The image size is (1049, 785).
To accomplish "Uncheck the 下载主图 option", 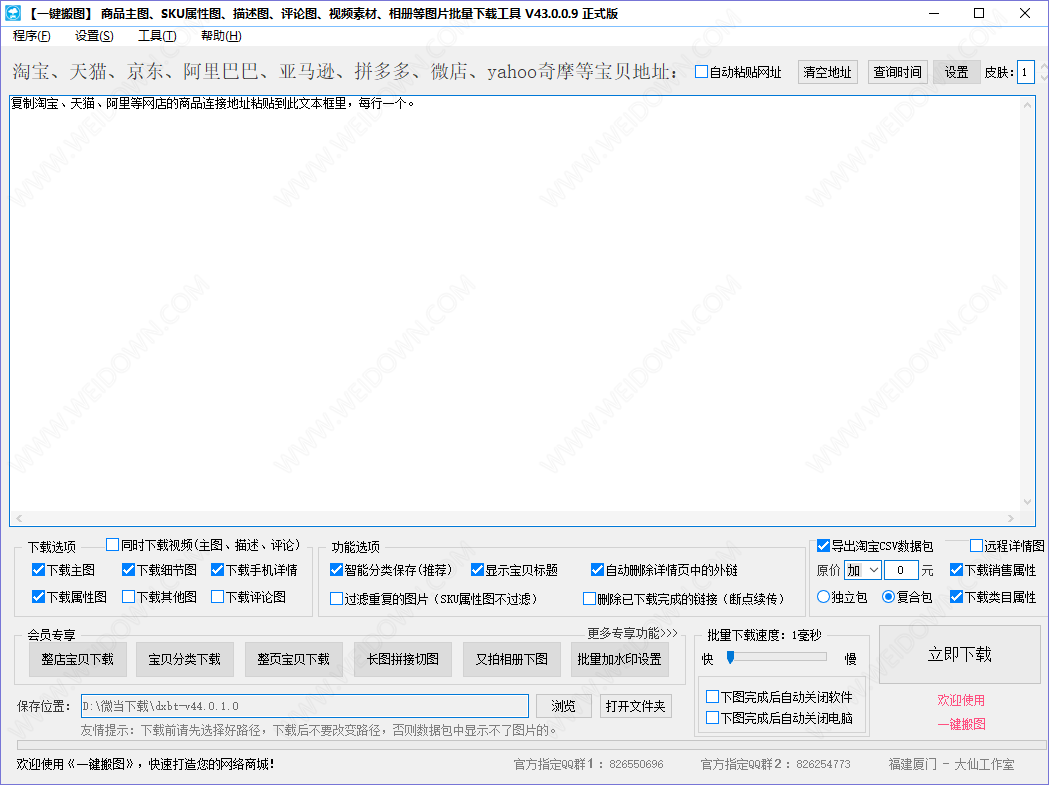I will tap(39, 570).
